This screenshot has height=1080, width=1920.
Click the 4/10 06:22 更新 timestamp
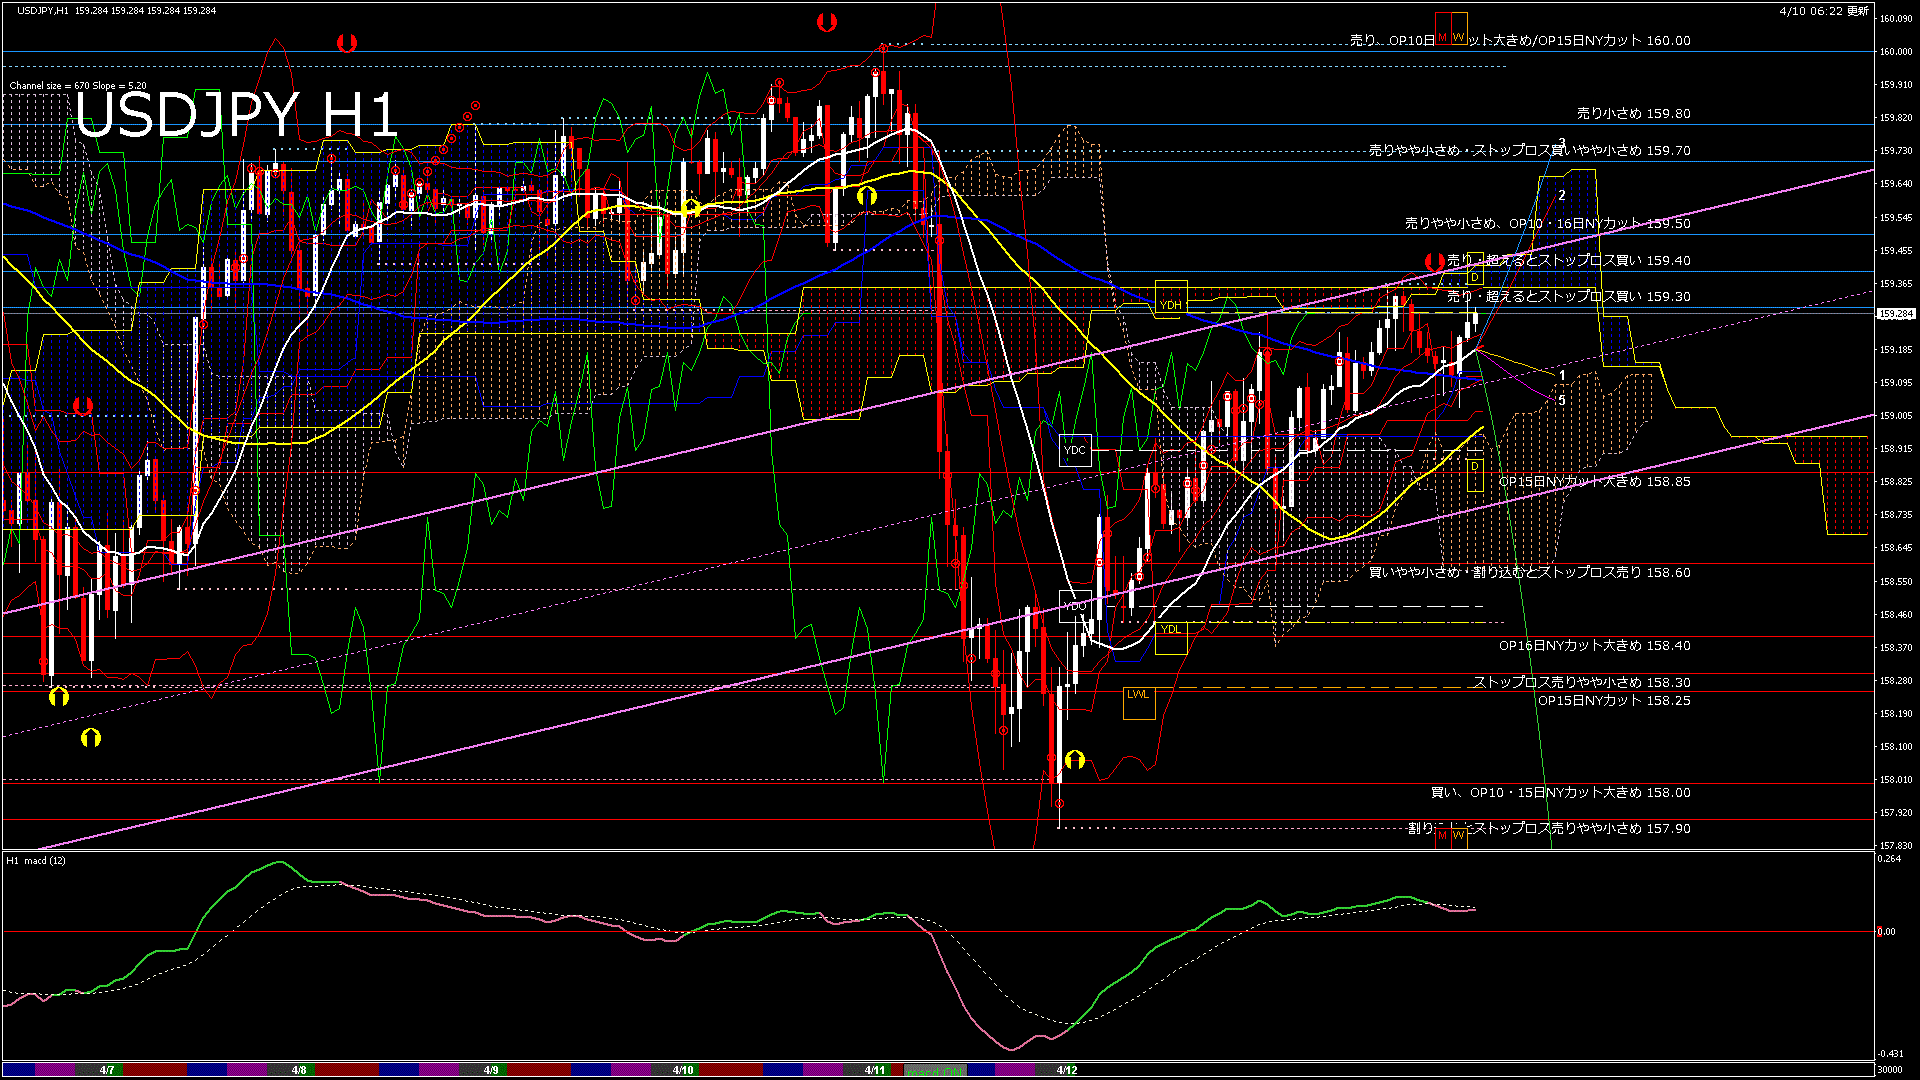(x=1824, y=11)
